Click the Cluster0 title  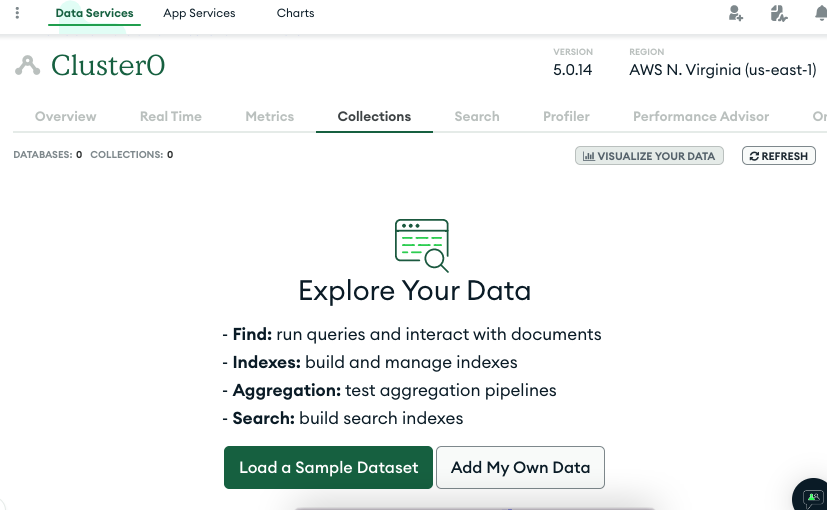click(x=108, y=65)
